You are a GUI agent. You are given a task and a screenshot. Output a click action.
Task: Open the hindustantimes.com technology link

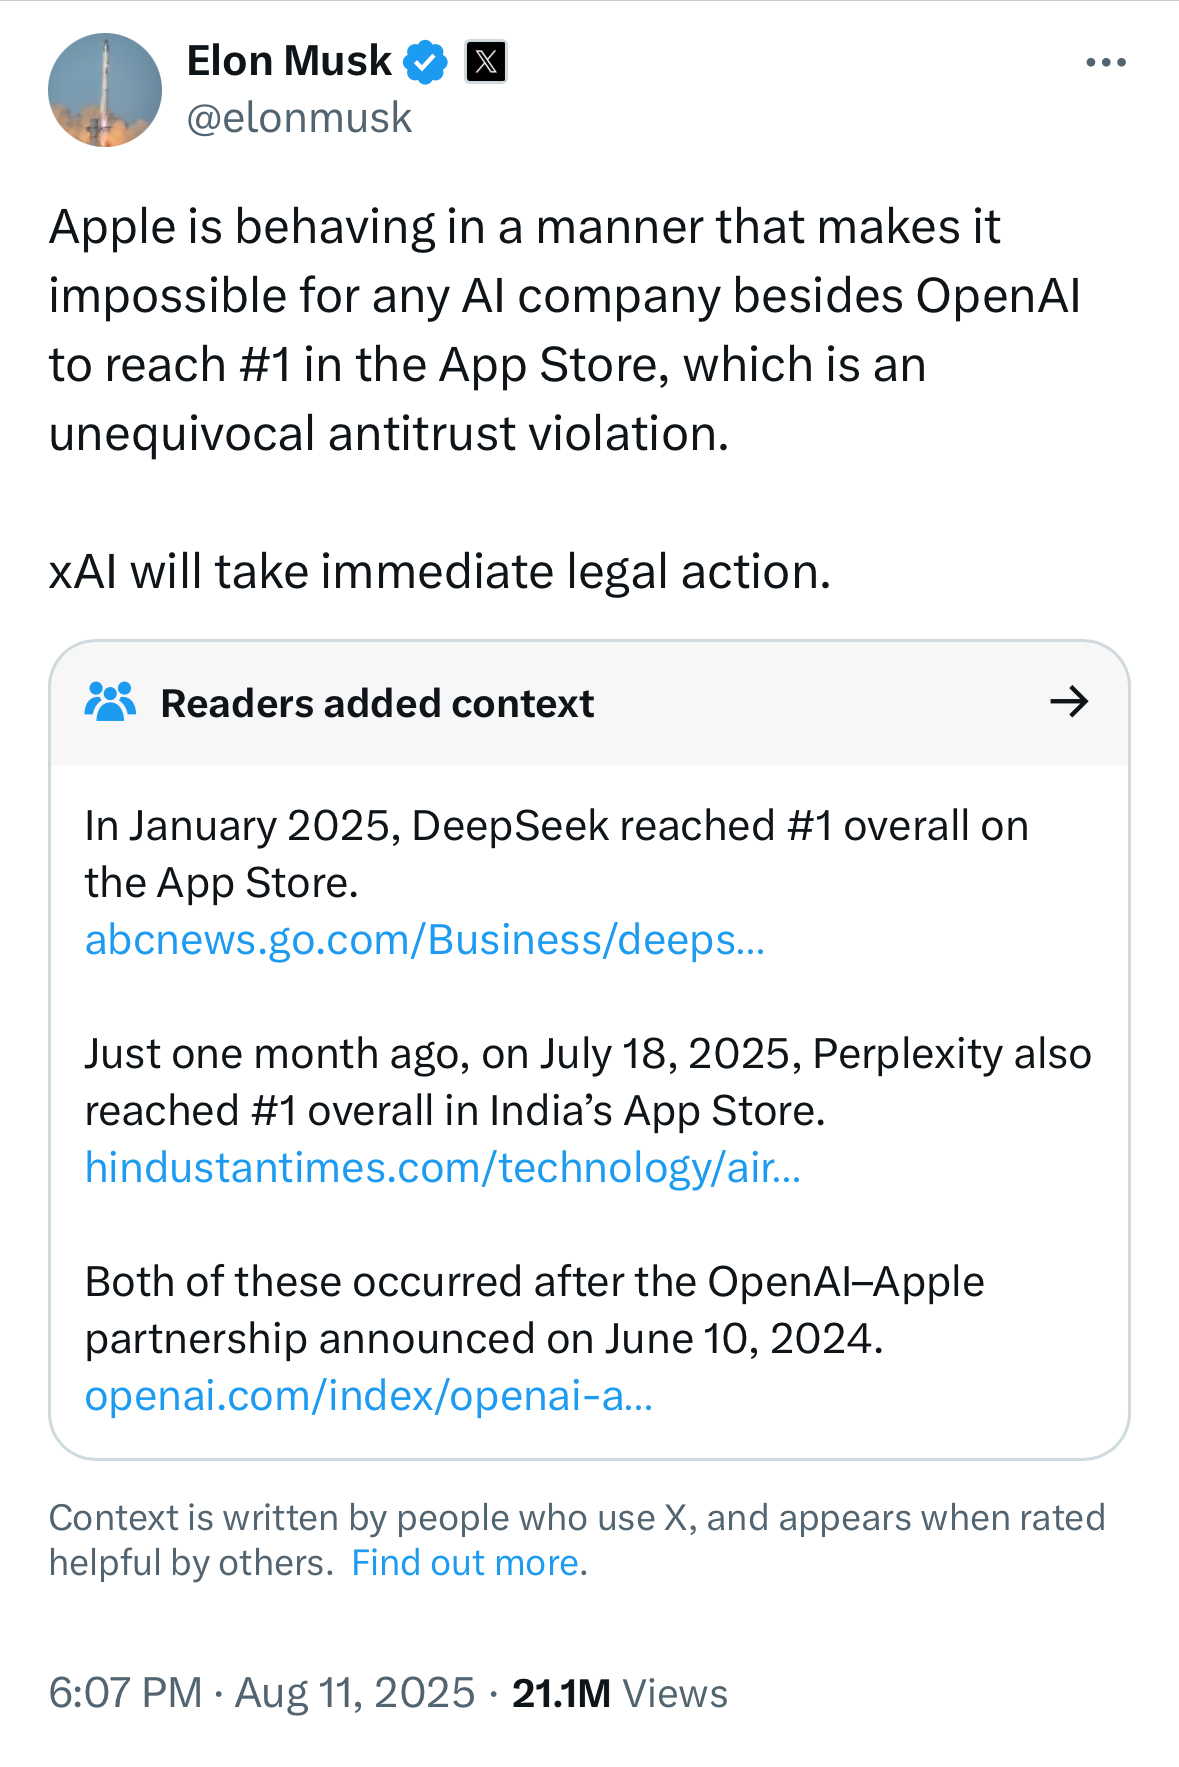pos(443,1167)
